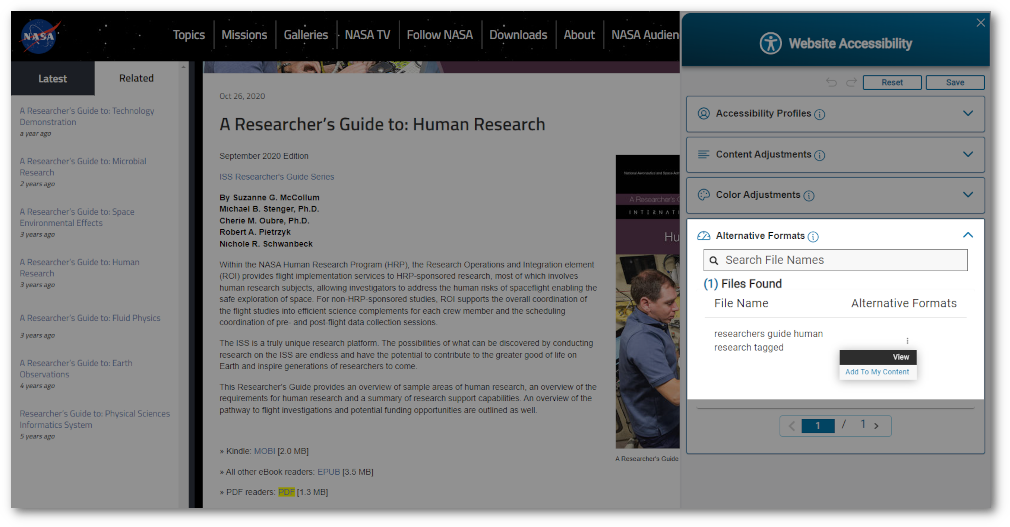The width and height of the screenshot is (1010, 527).
Task: Click the Content Adjustments lines icon
Action: (703, 155)
